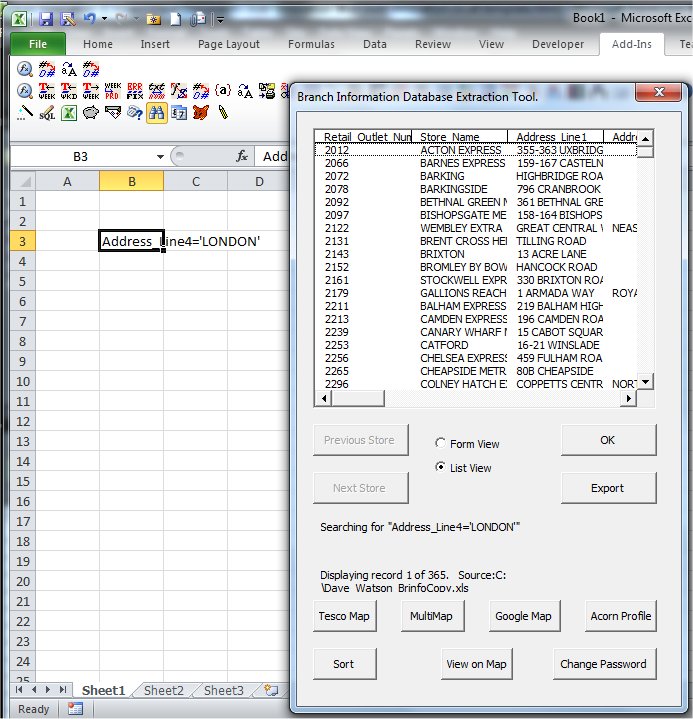Screen dimensions: 693x719
Task: Click the list's horizontal scroll right arrow
Action: pos(629,398)
